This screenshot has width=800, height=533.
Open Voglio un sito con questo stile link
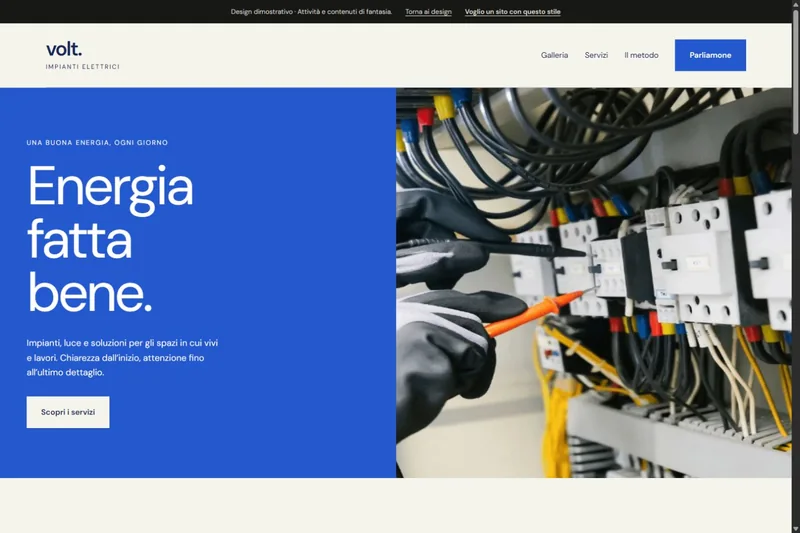coord(512,11)
